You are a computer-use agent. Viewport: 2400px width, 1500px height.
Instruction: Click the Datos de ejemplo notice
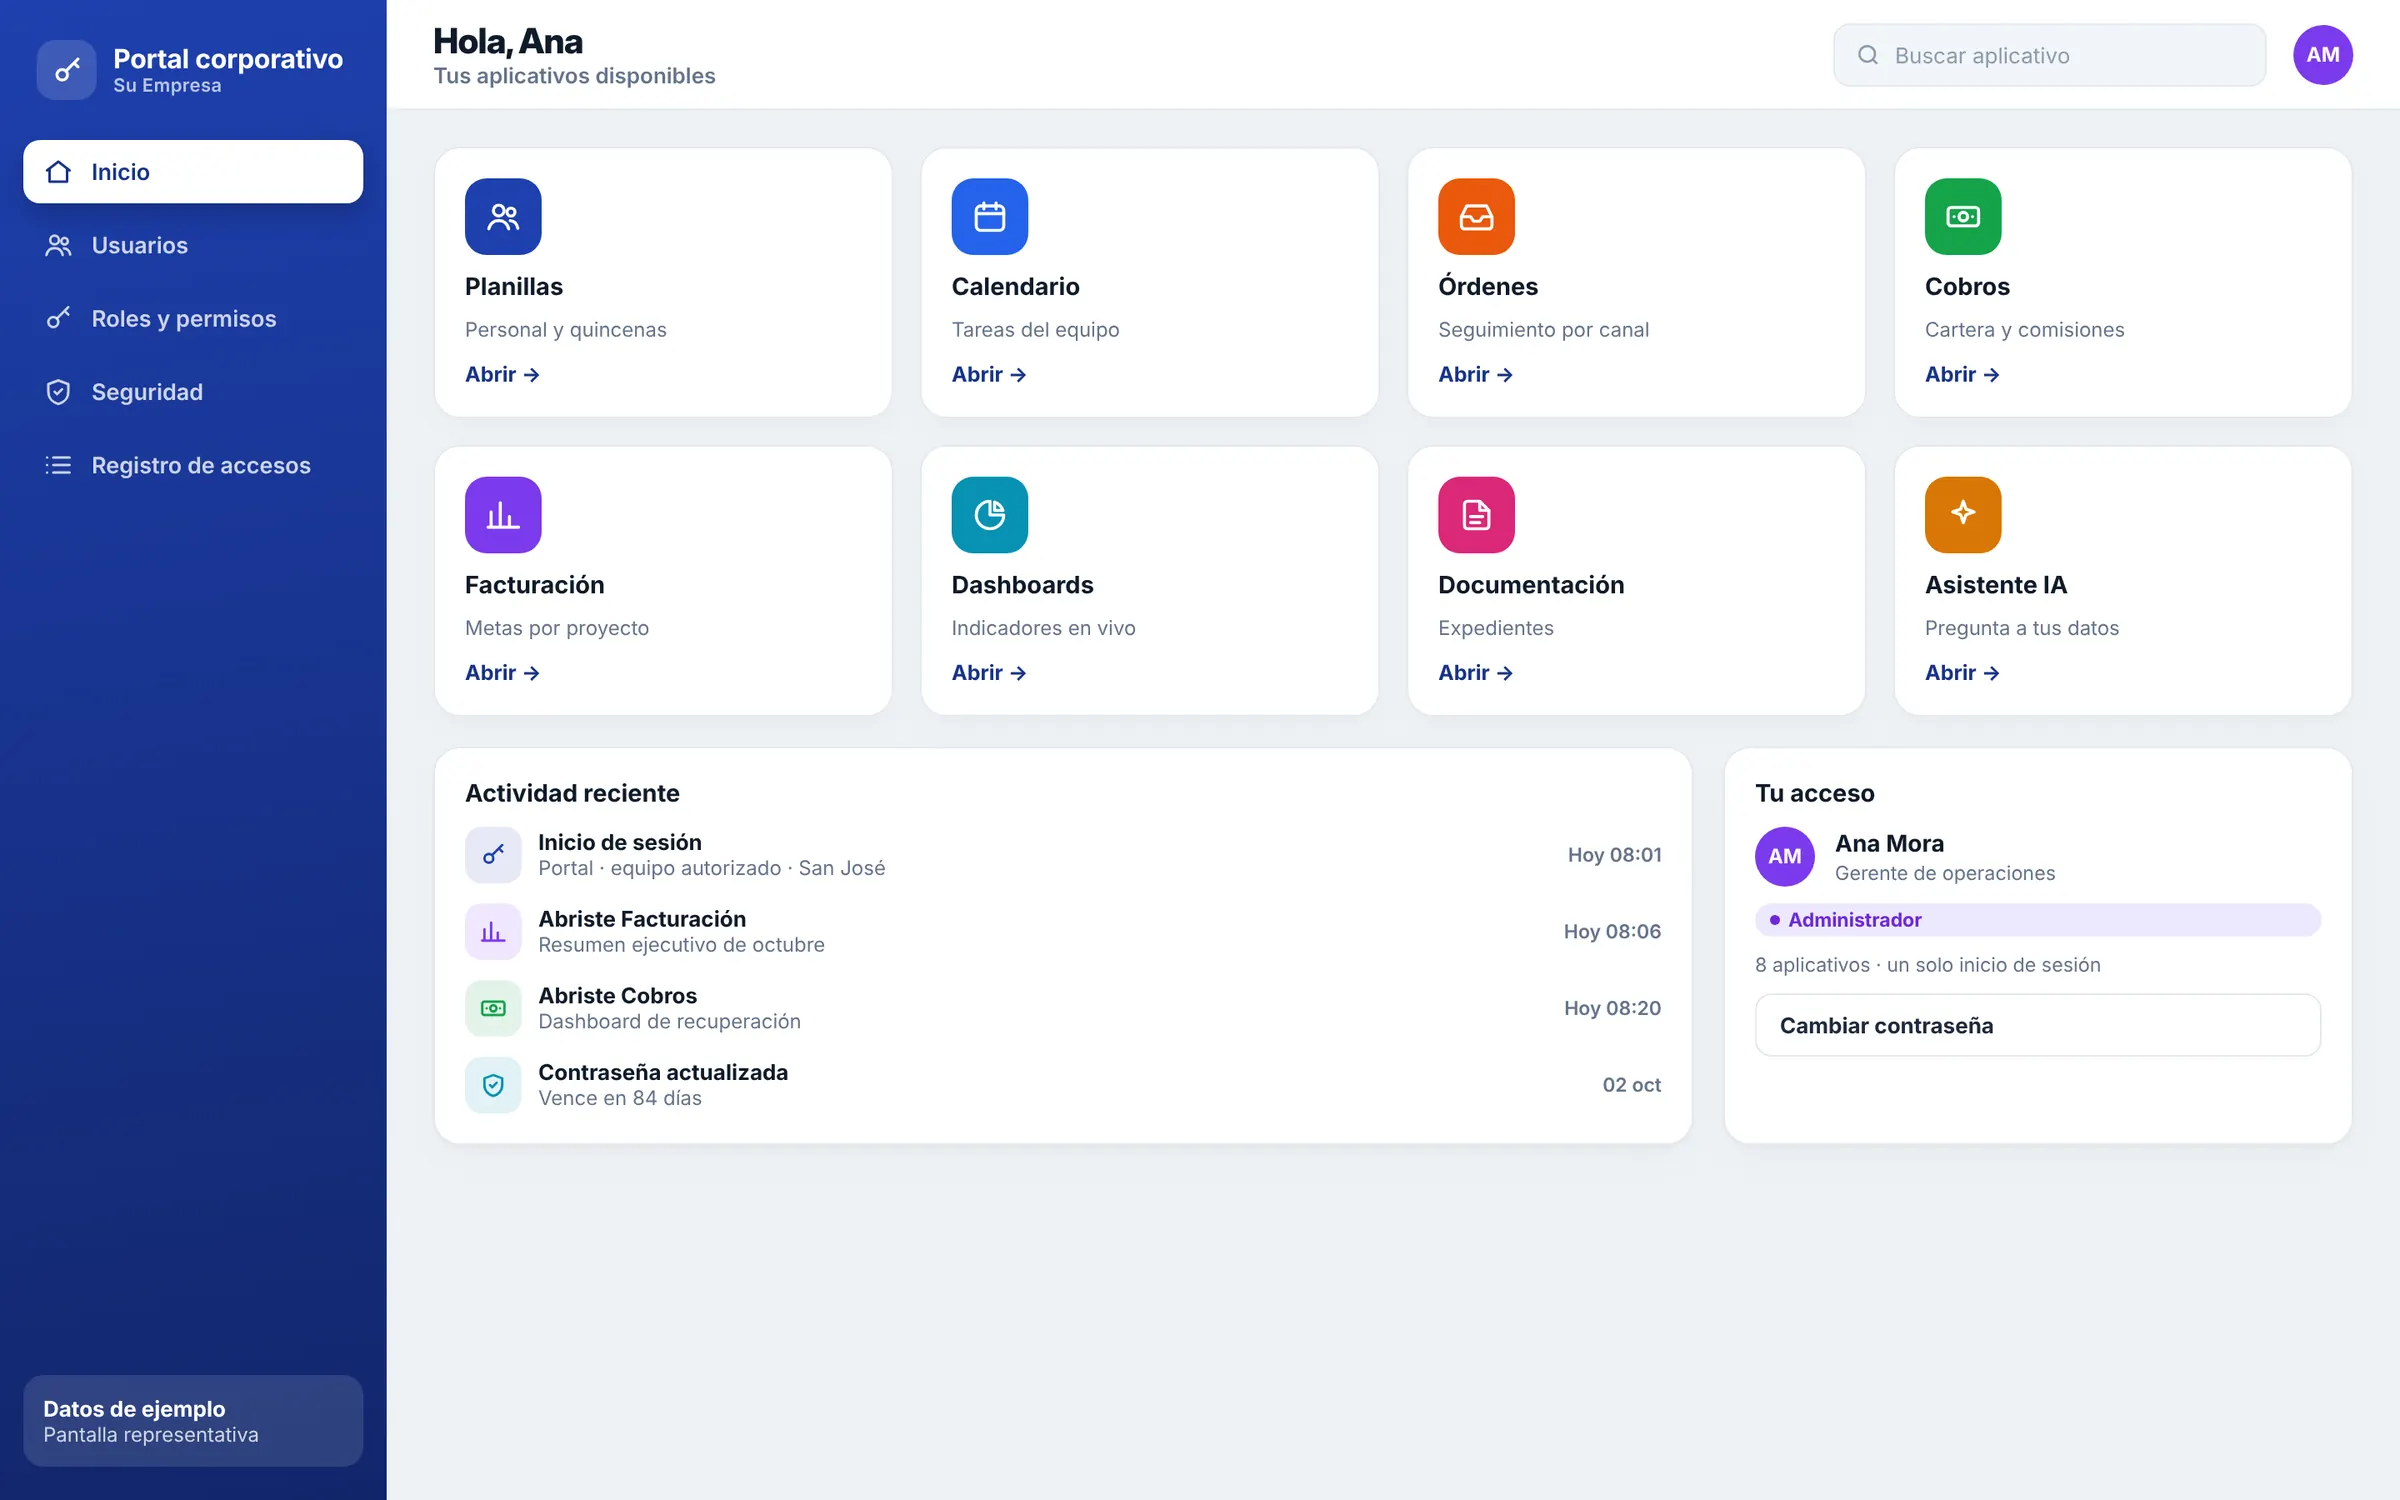193,1421
